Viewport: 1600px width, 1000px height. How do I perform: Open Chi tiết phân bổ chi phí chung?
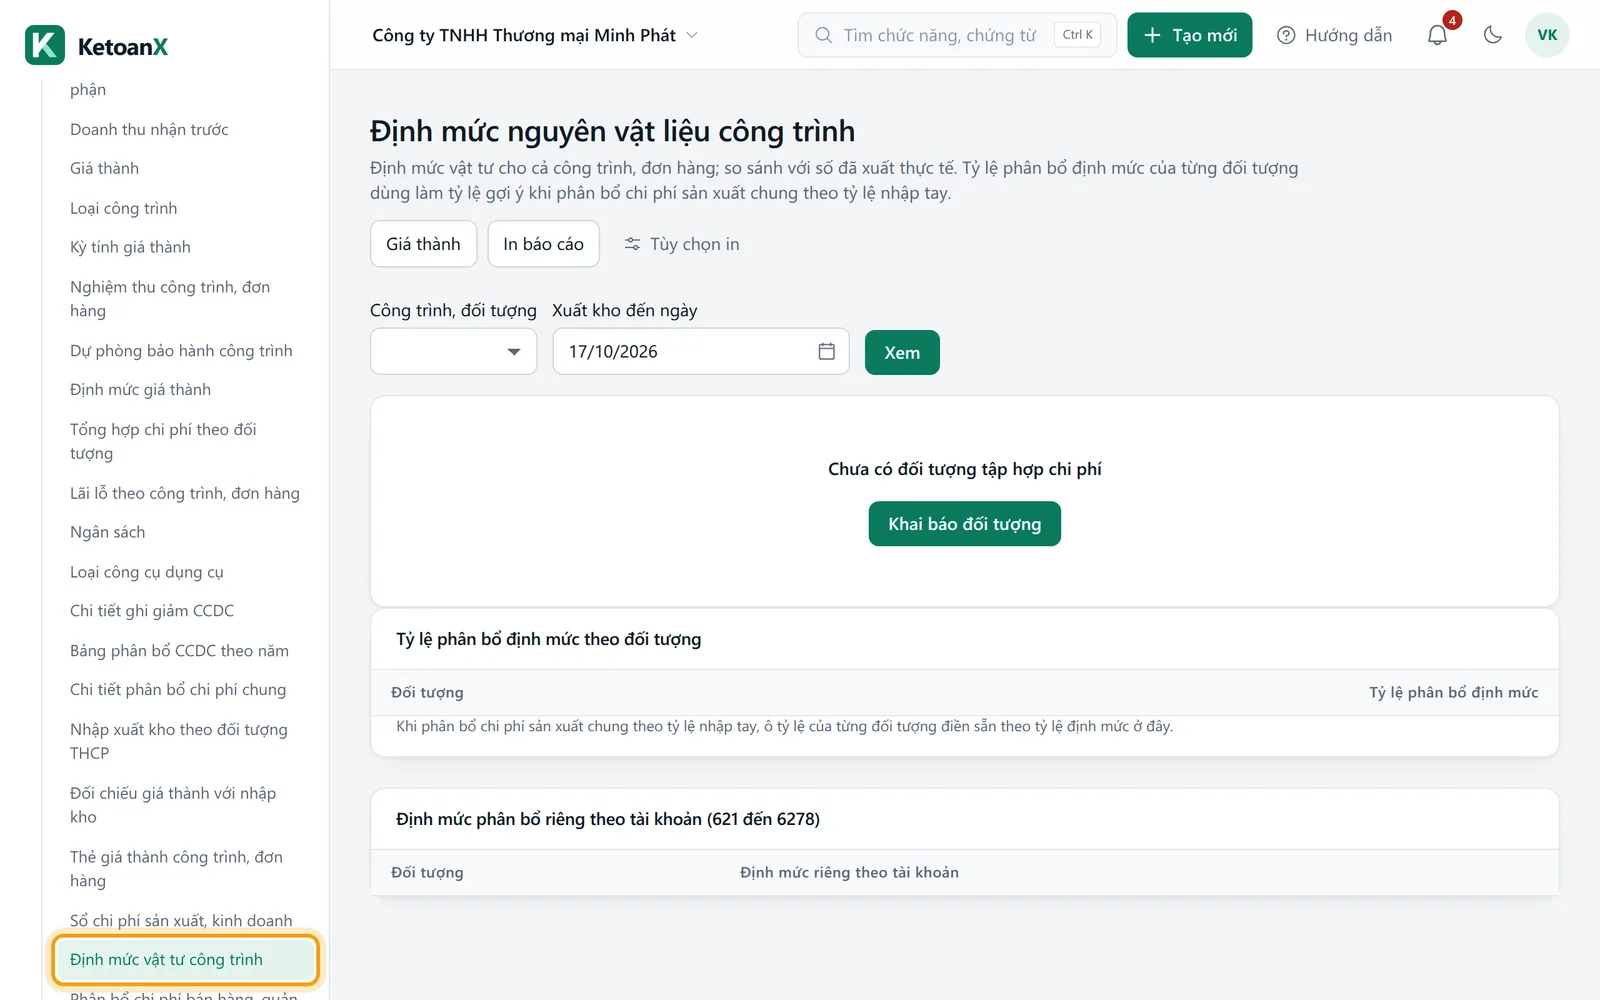pos(178,689)
